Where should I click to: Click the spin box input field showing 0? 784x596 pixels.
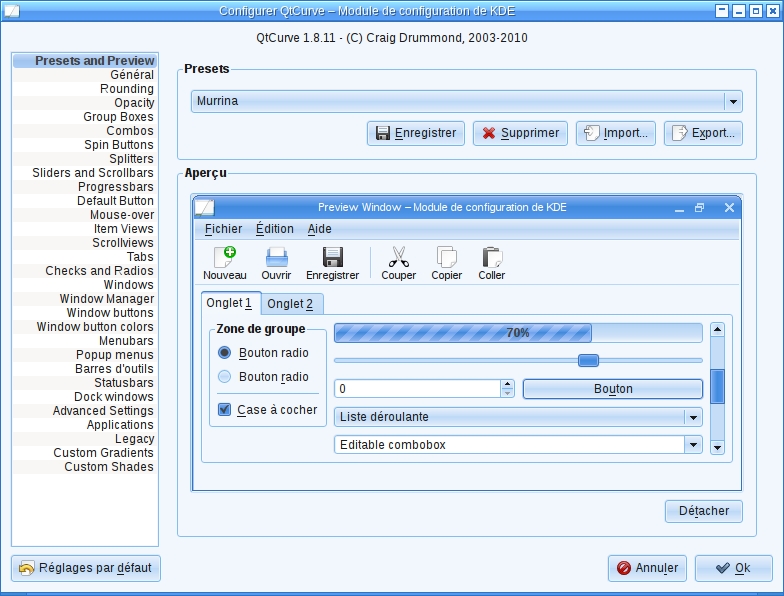[x=418, y=389]
